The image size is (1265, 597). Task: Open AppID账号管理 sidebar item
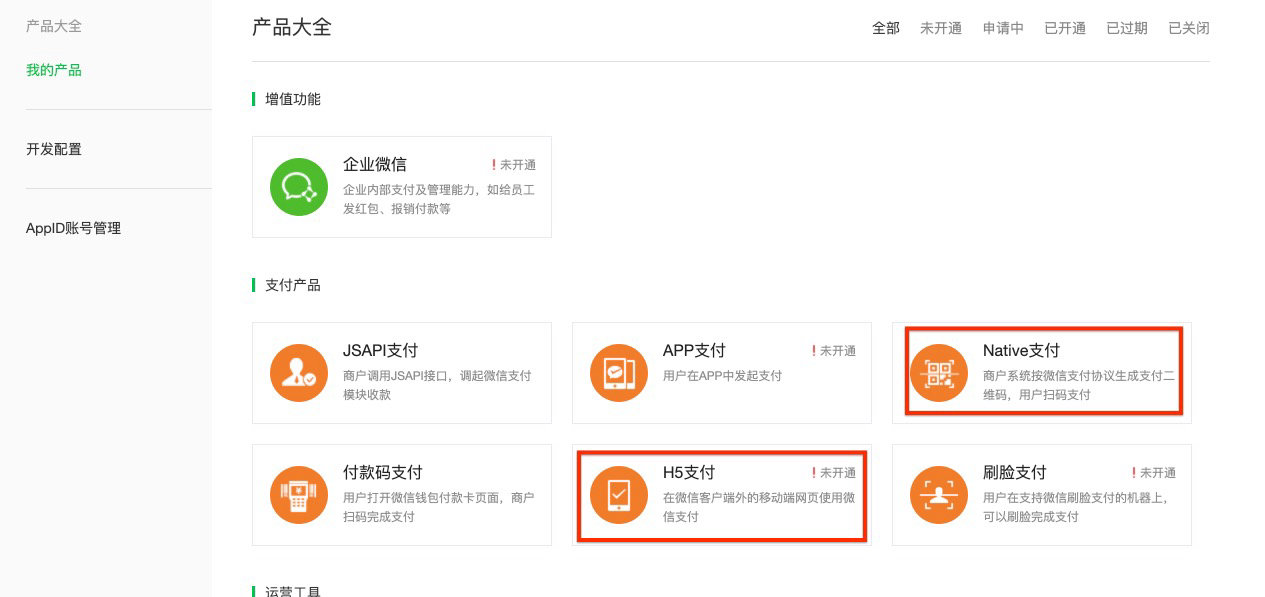click(x=73, y=228)
